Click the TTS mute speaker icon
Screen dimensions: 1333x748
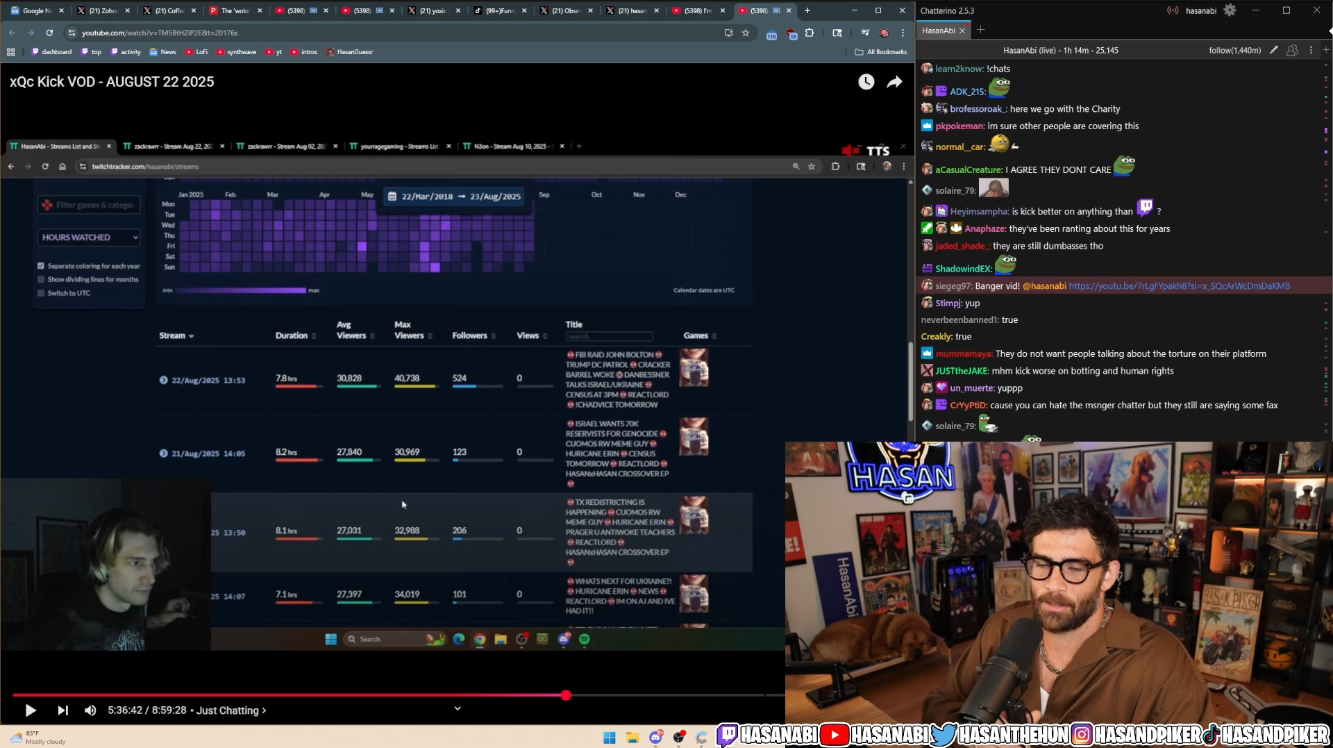tap(849, 151)
